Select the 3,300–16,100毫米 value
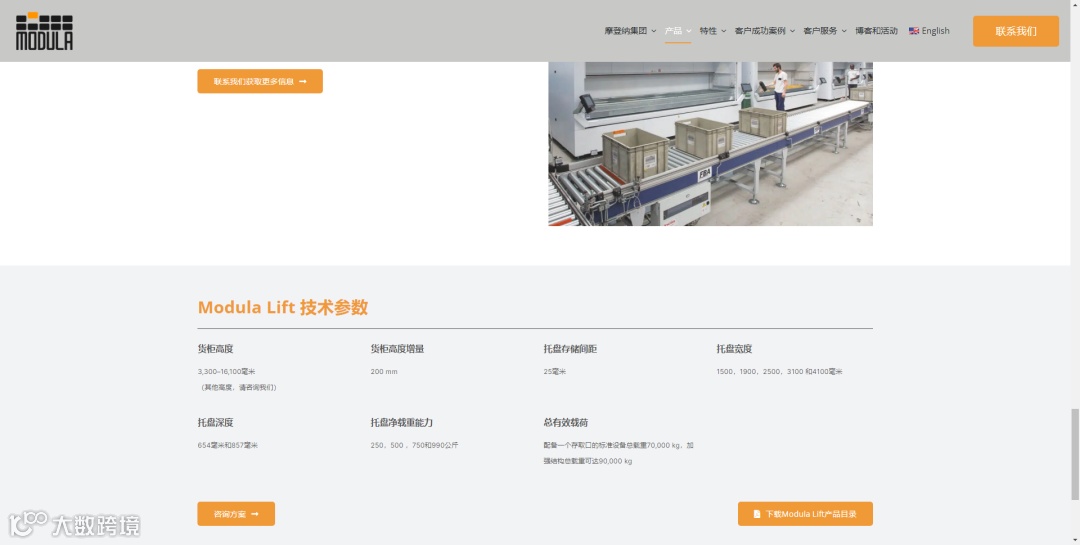Viewport: 1080px width, 545px height. [x=227, y=371]
